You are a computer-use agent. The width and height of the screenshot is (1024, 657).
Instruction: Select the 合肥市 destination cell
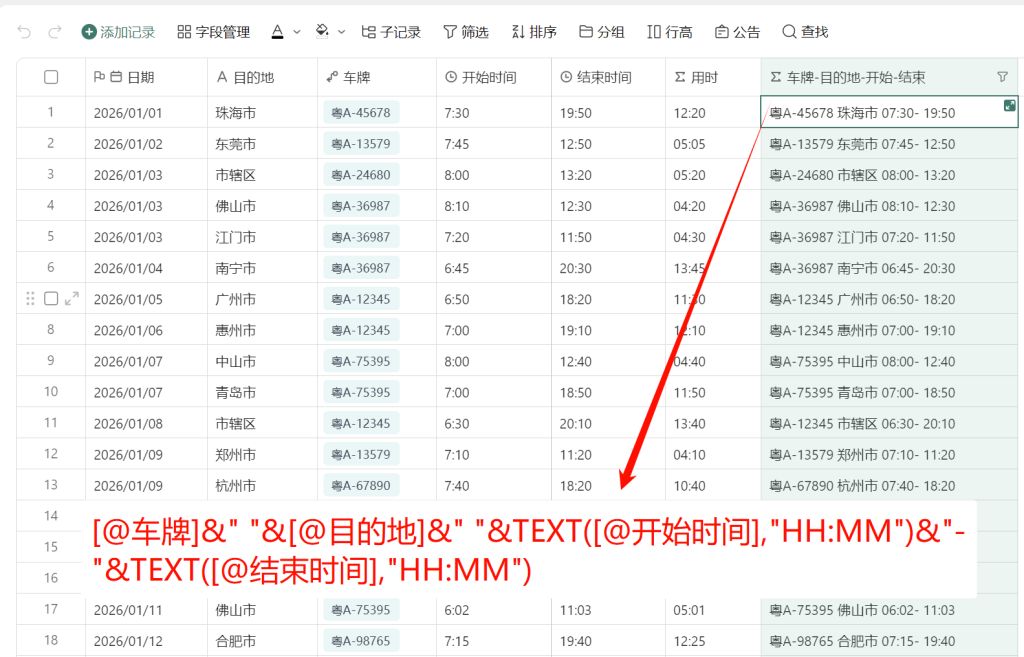pyautogui.click(x=263, y=641)
